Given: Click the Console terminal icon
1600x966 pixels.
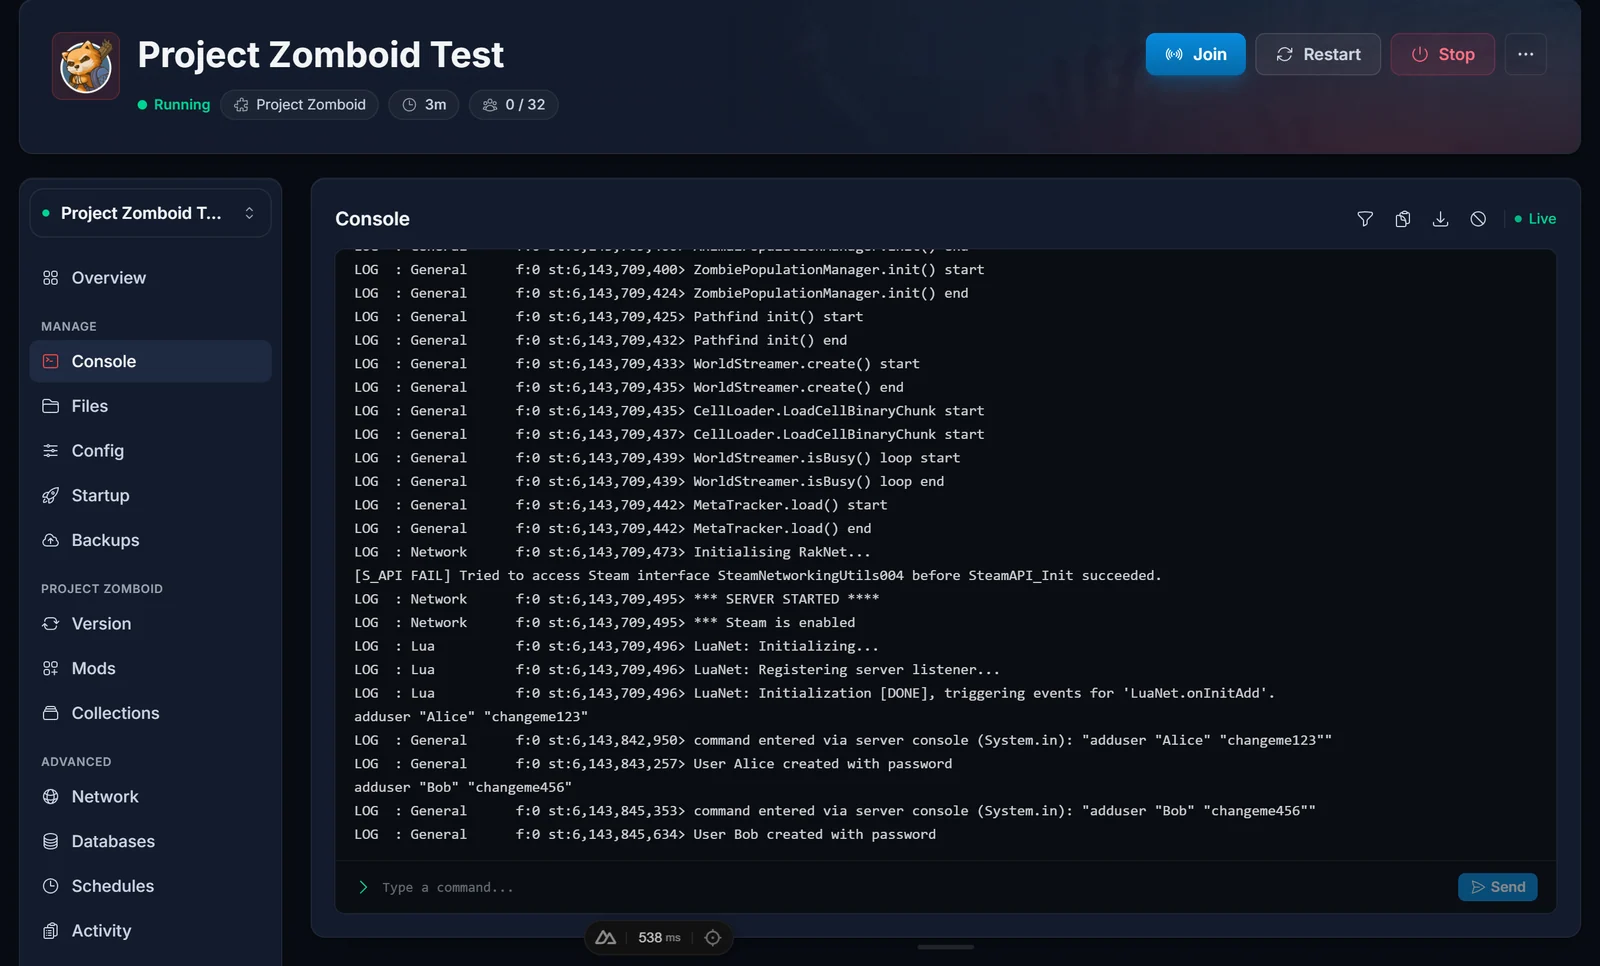Looking at the screenshot, I should pyautogui.click(x=51, y=361).
